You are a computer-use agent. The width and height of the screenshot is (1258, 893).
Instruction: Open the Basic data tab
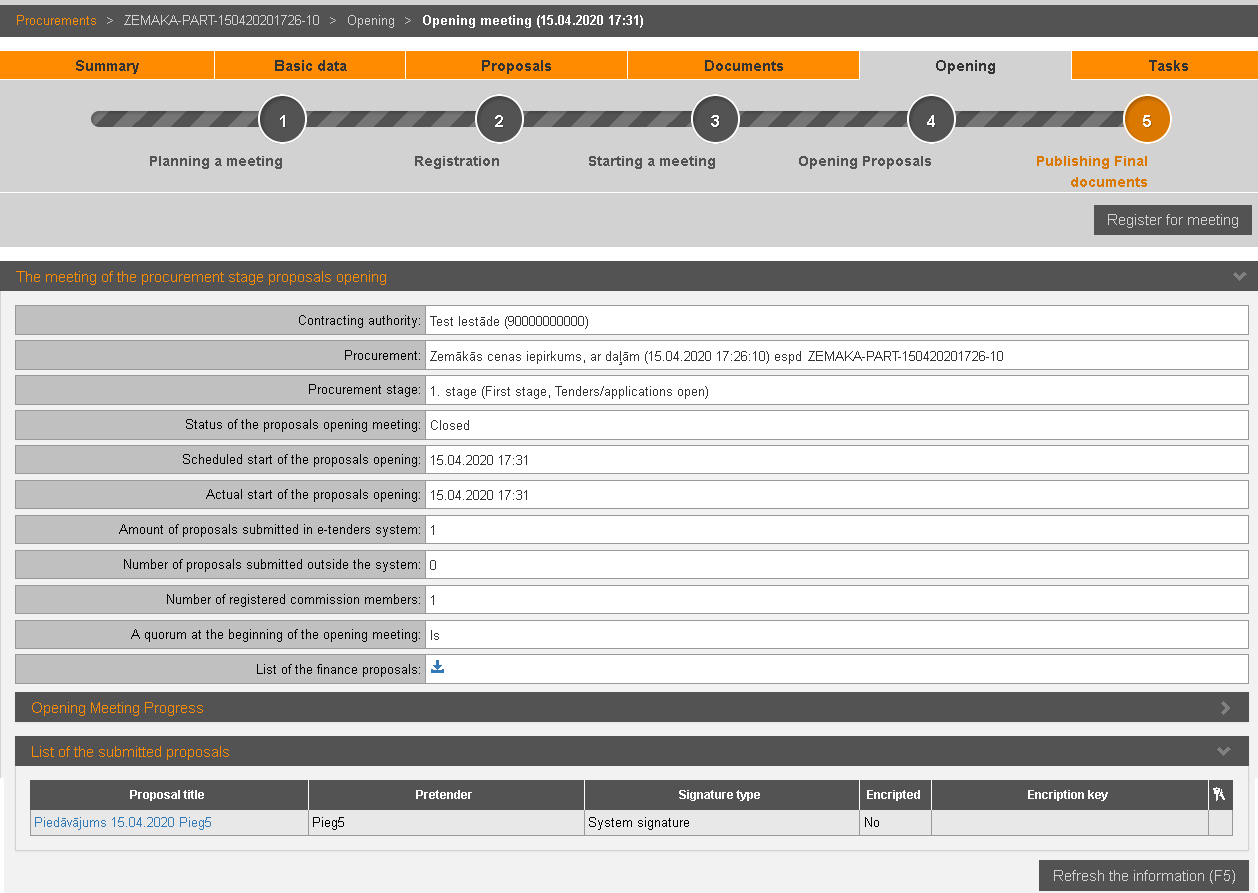coord(310,66)
